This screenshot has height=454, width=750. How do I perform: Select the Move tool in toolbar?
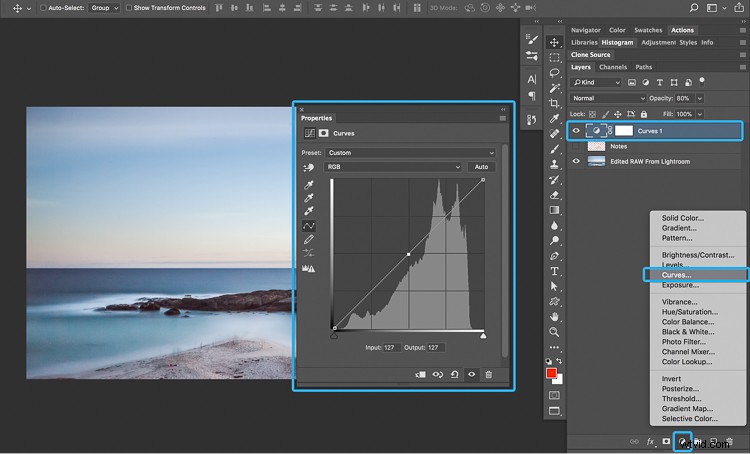click(554, 43)
